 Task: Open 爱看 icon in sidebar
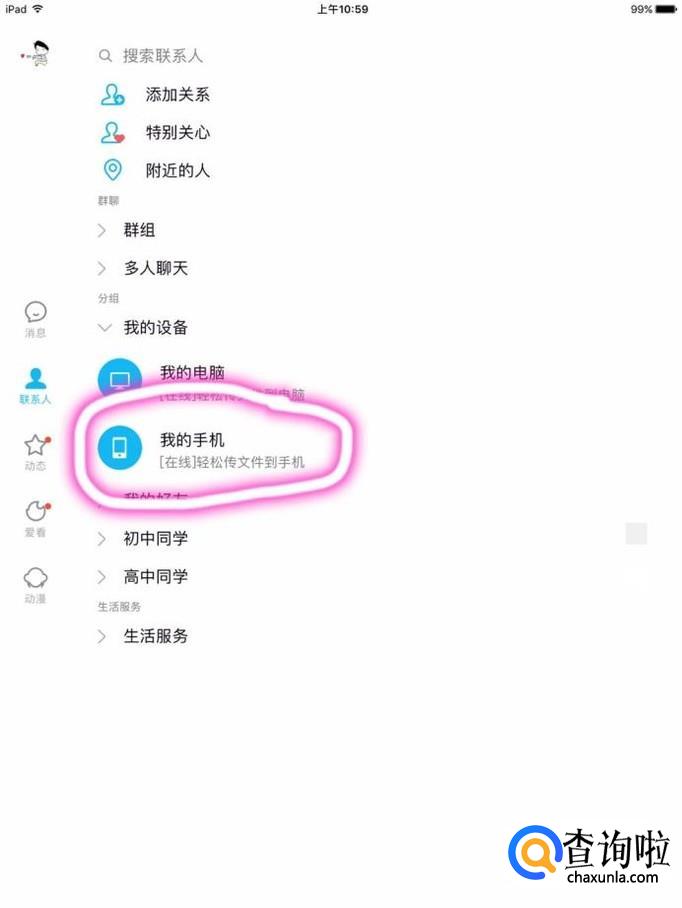click(36, 519)
